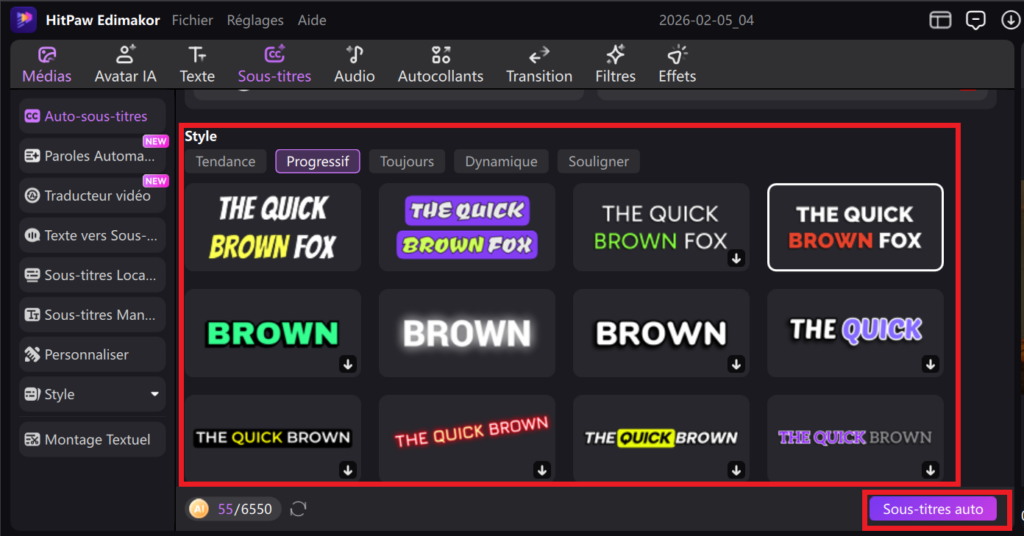The image size is (1024, 536).
Task: Open the Transition panel
Action: [539, 64]
